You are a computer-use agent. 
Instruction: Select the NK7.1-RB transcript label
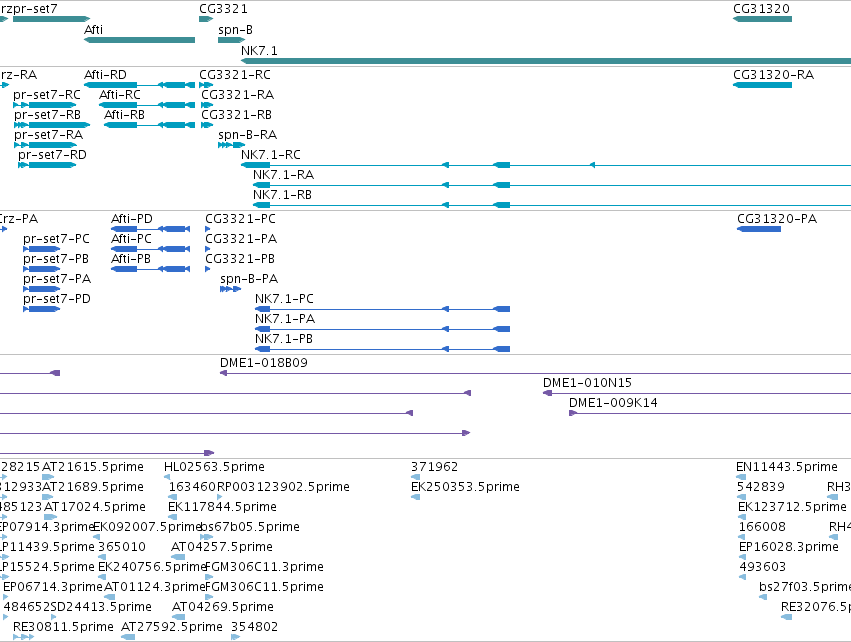282,195
